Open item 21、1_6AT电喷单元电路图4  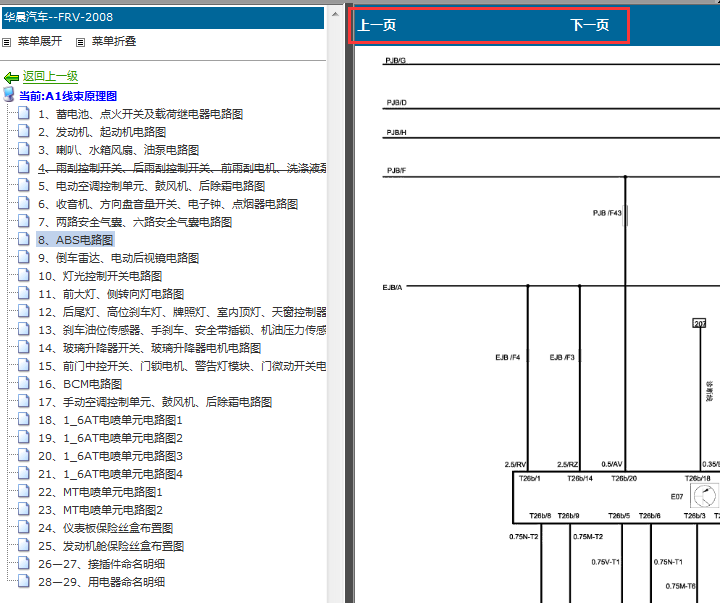110,474
